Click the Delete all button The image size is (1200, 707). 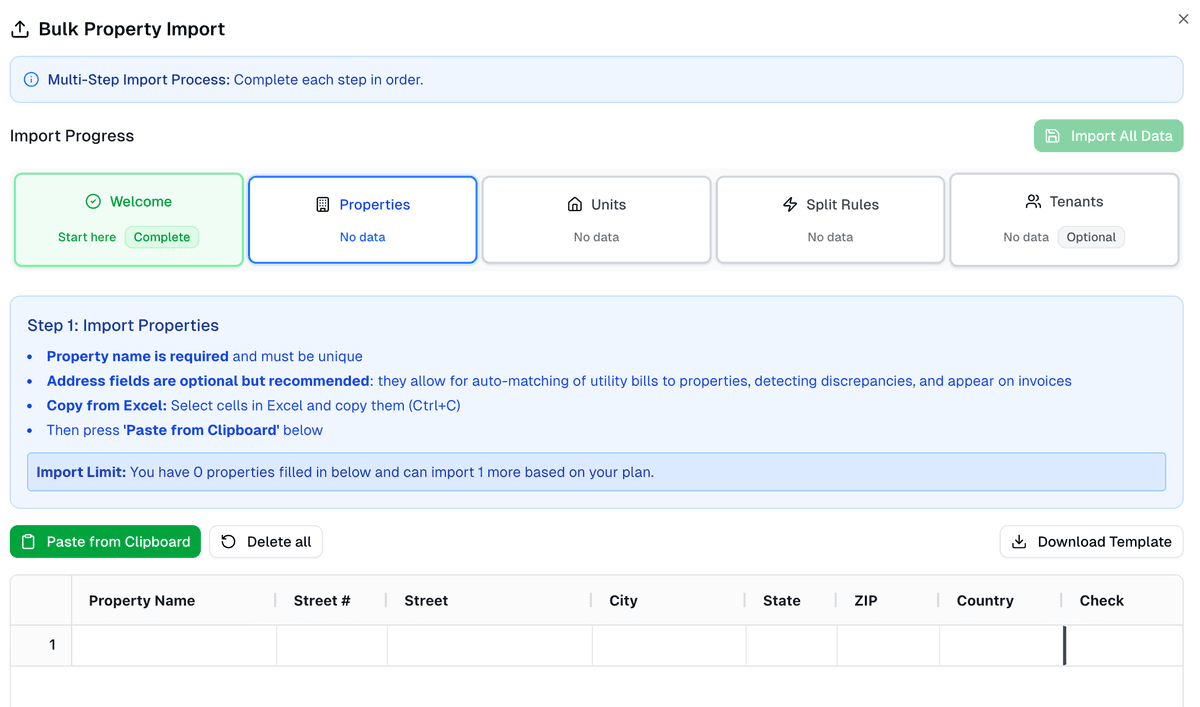[266, 541]
